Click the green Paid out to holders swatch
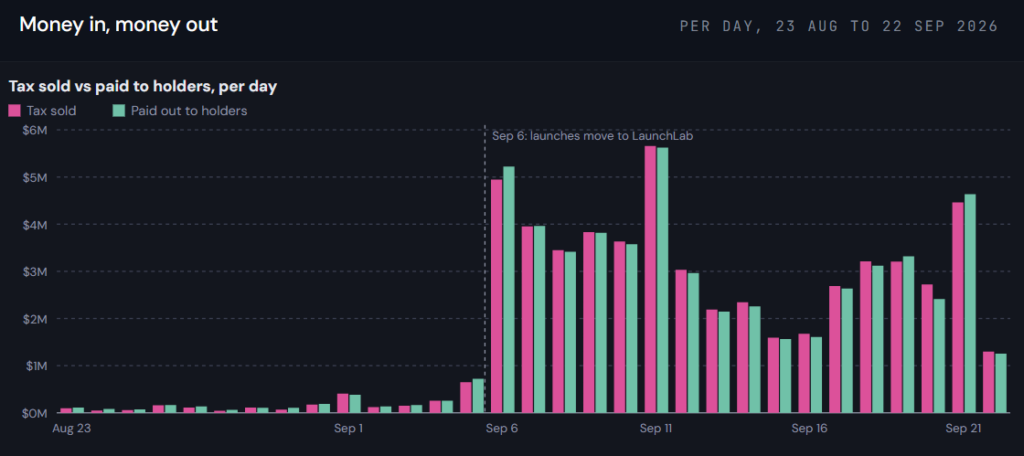Image resolution: width=1024 pixels, height=456 pixels. pyautogui.click(x=118, y=110)
